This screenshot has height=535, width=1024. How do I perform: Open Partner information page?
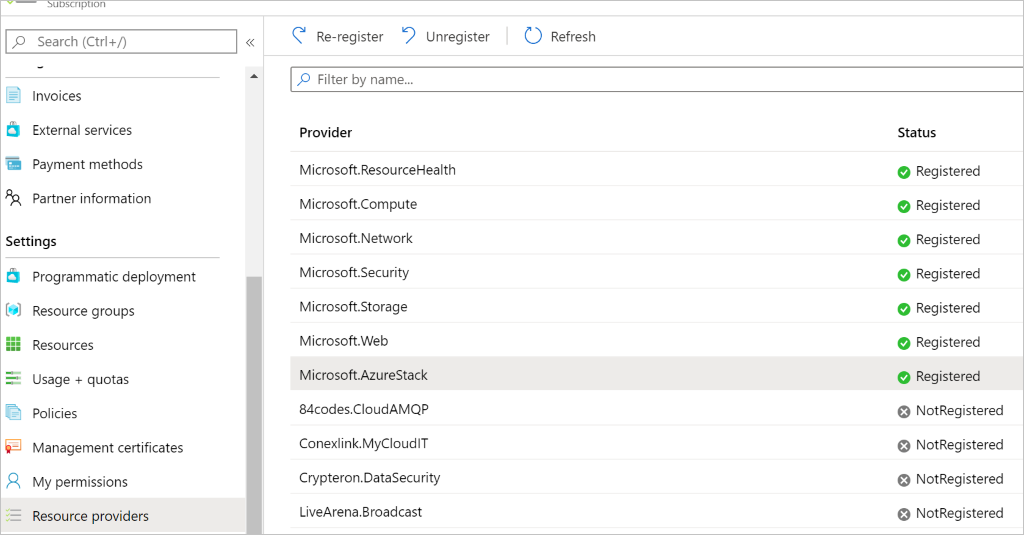[x=91, y=199]
